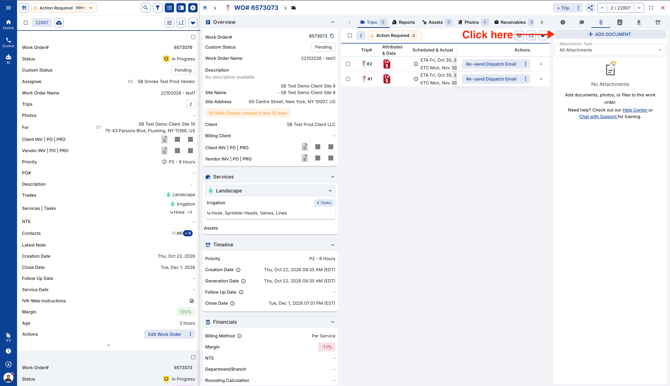
Task: Open Client INV document icon in Overview
Action: (305, 147)
